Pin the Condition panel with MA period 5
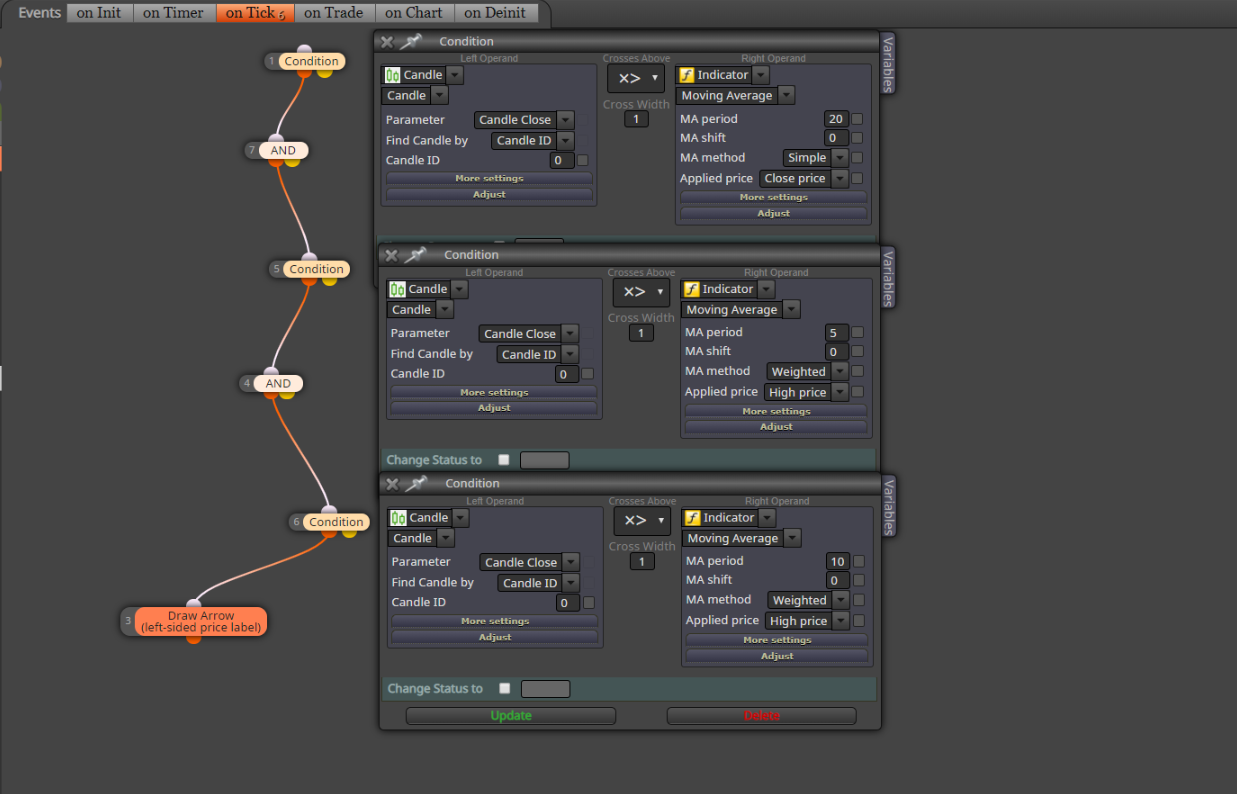The height and width of the screenshot is (794, 1237). [x=416, y=255]
